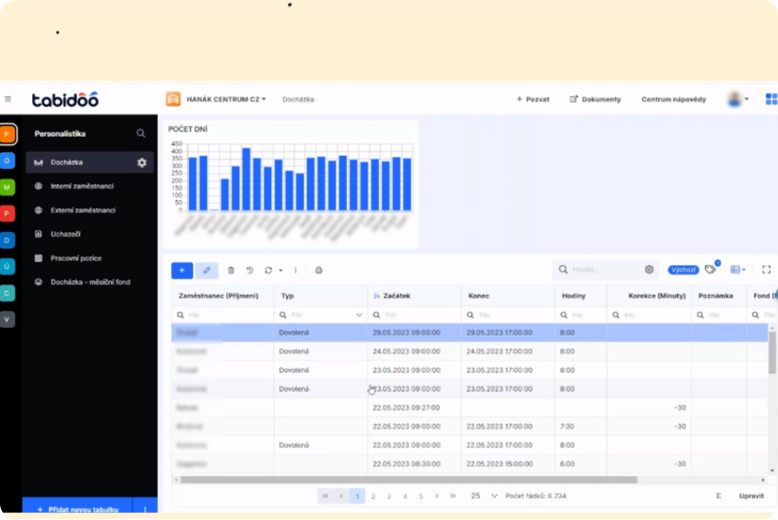Screen dimensions: 778x520
Task: Open the sum icon in the table footer
Action: pos(718,496)
